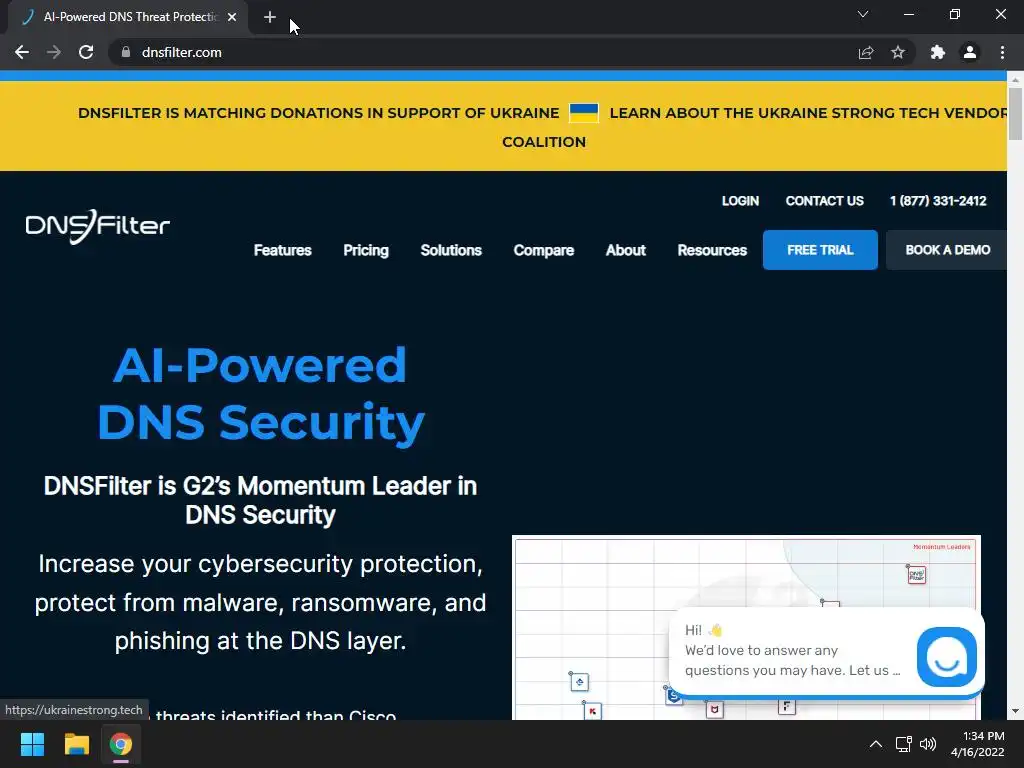1024x768 pixels.
Task: Open the Features menu
Action: tap(283, 250)
